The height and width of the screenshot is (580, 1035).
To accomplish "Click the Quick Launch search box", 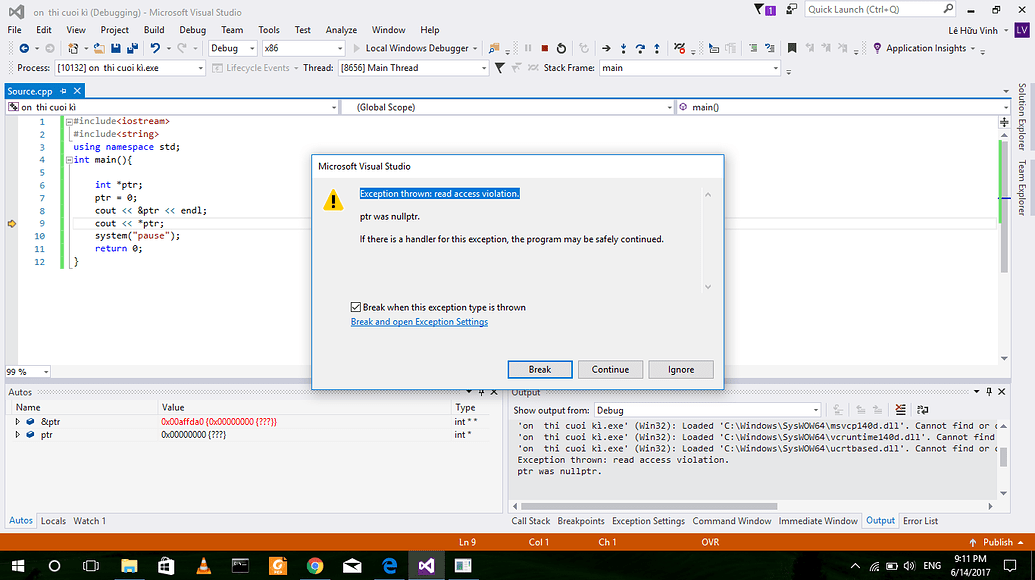I will (880, 8).
